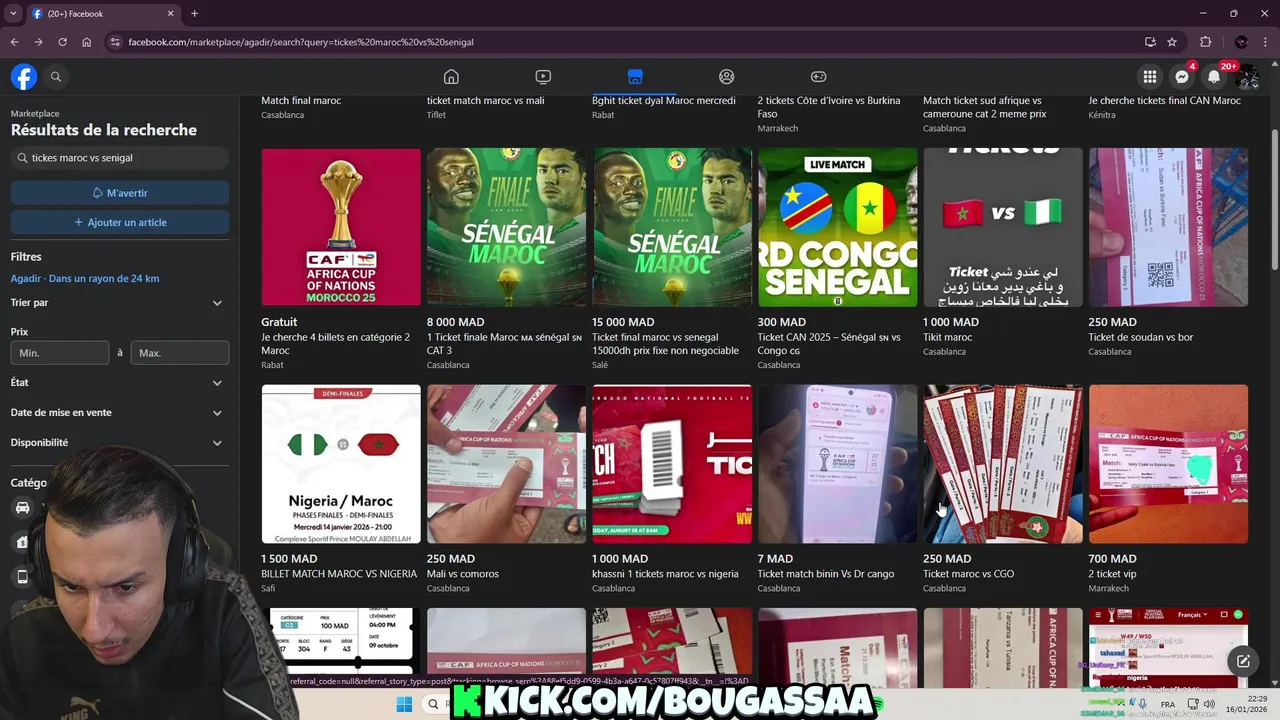Screen dimensions: 1280x720
Task: Open the Ticket maroc vs CGO listing image
Action: tap(1003, 464)
